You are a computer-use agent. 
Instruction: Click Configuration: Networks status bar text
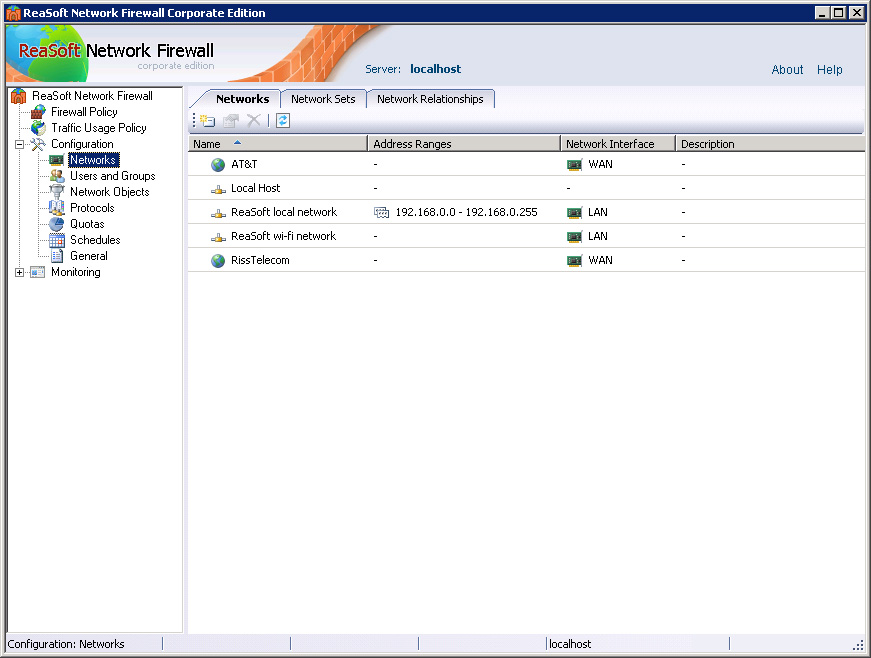point(66,644)
